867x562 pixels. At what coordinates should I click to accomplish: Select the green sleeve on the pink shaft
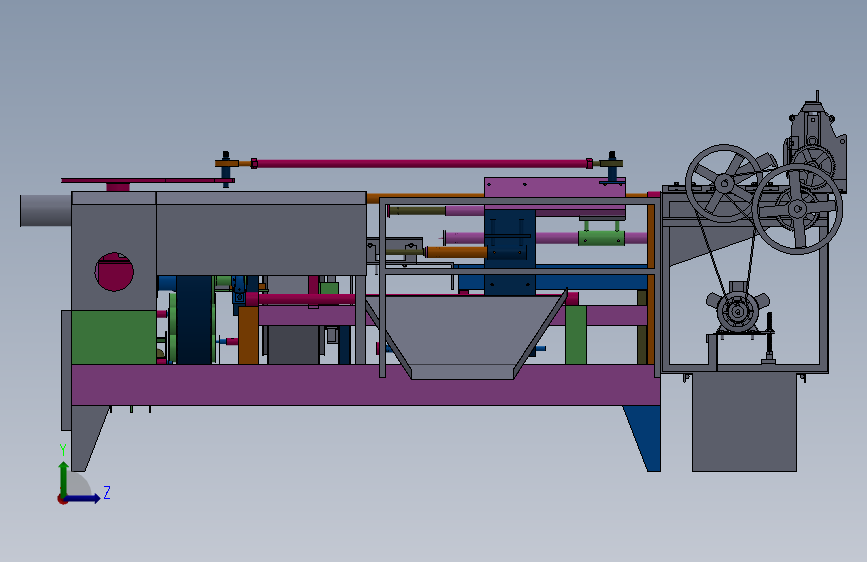coord(601,238)
